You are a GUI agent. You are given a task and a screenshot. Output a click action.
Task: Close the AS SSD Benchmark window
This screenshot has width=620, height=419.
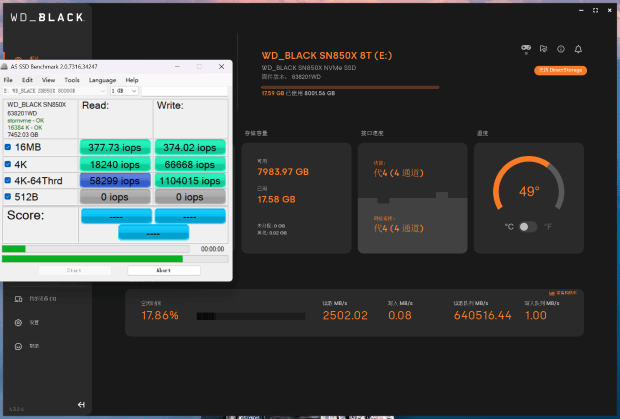(221, 67)
